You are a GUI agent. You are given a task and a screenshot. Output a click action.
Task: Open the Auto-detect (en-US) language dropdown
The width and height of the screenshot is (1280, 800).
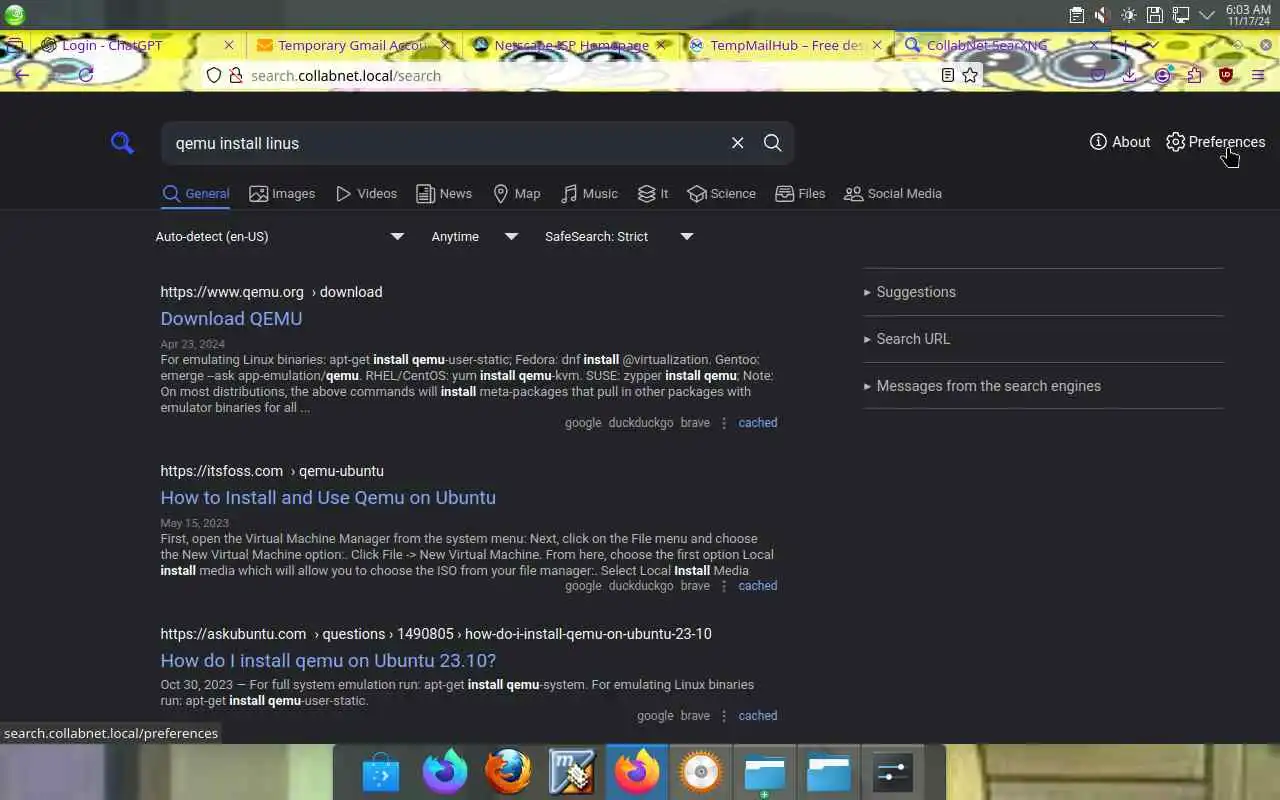tap(280, 237)
